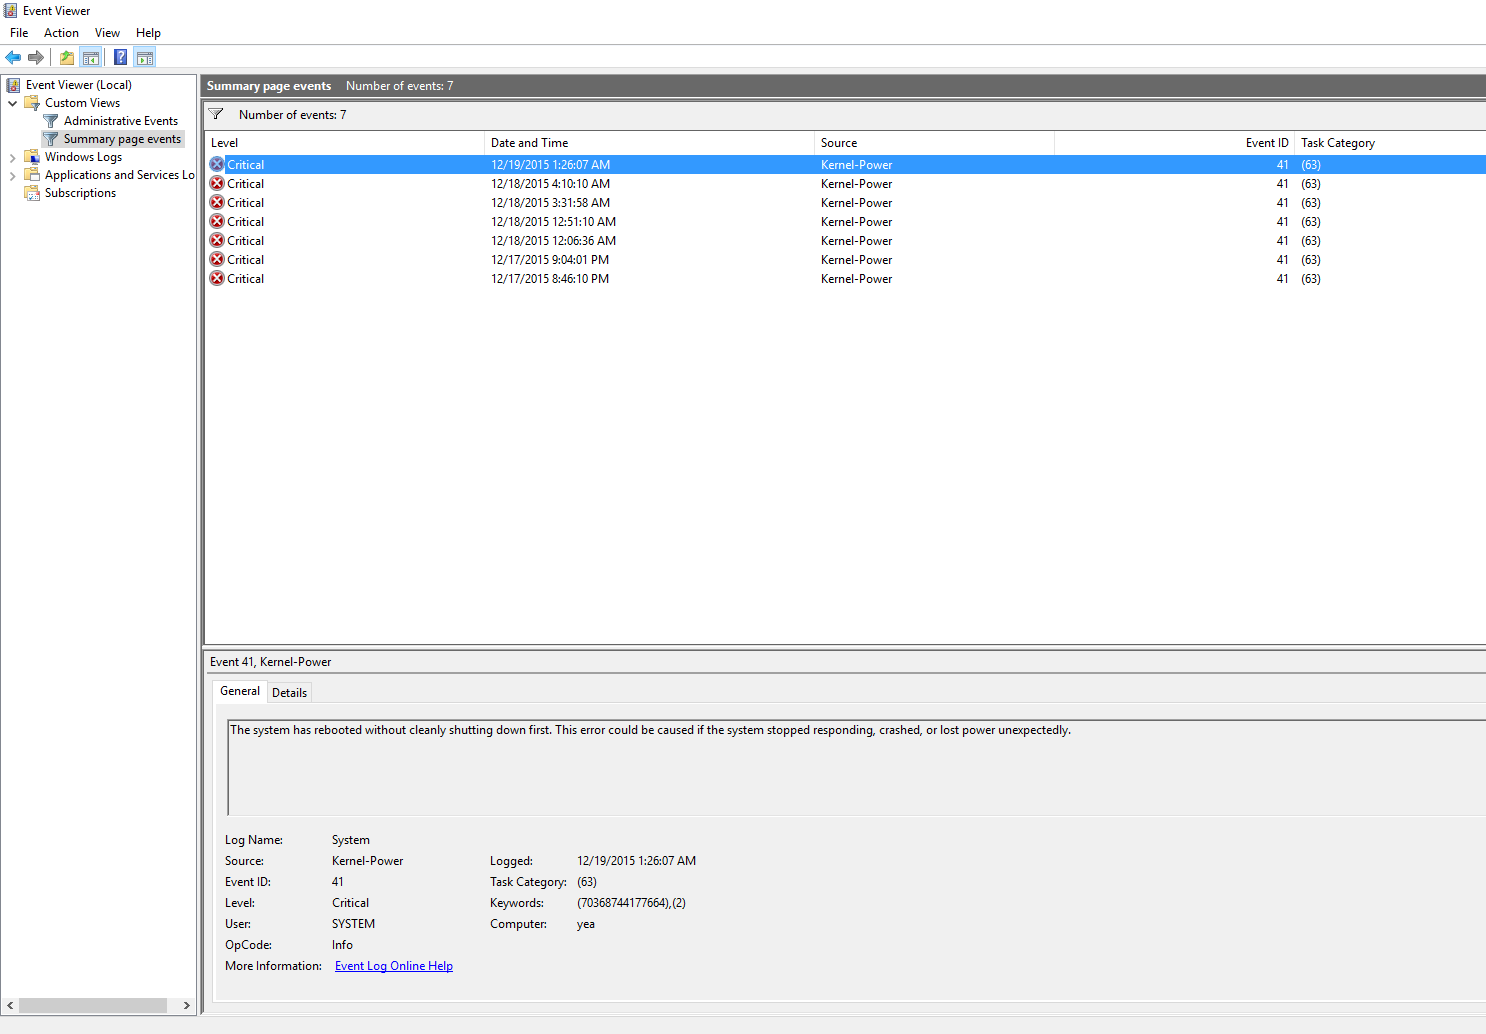1486x1034 pixels.
Task: Click the critical icon for 12/18/2015 4:10:10 AM
Action: click(x=217, y=183)
